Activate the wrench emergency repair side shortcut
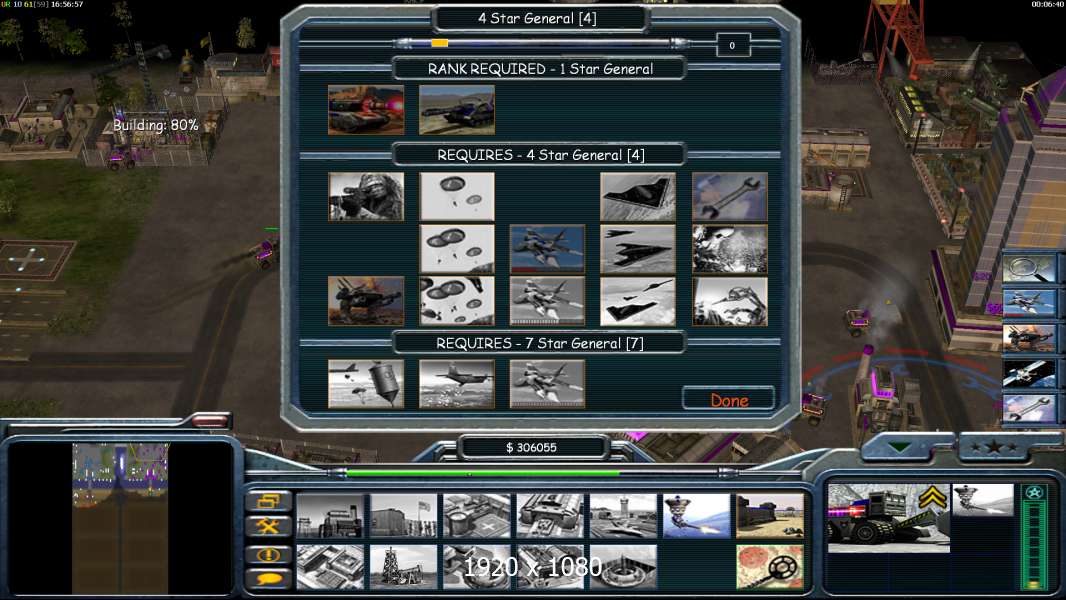 click(x=1029, y=409)
